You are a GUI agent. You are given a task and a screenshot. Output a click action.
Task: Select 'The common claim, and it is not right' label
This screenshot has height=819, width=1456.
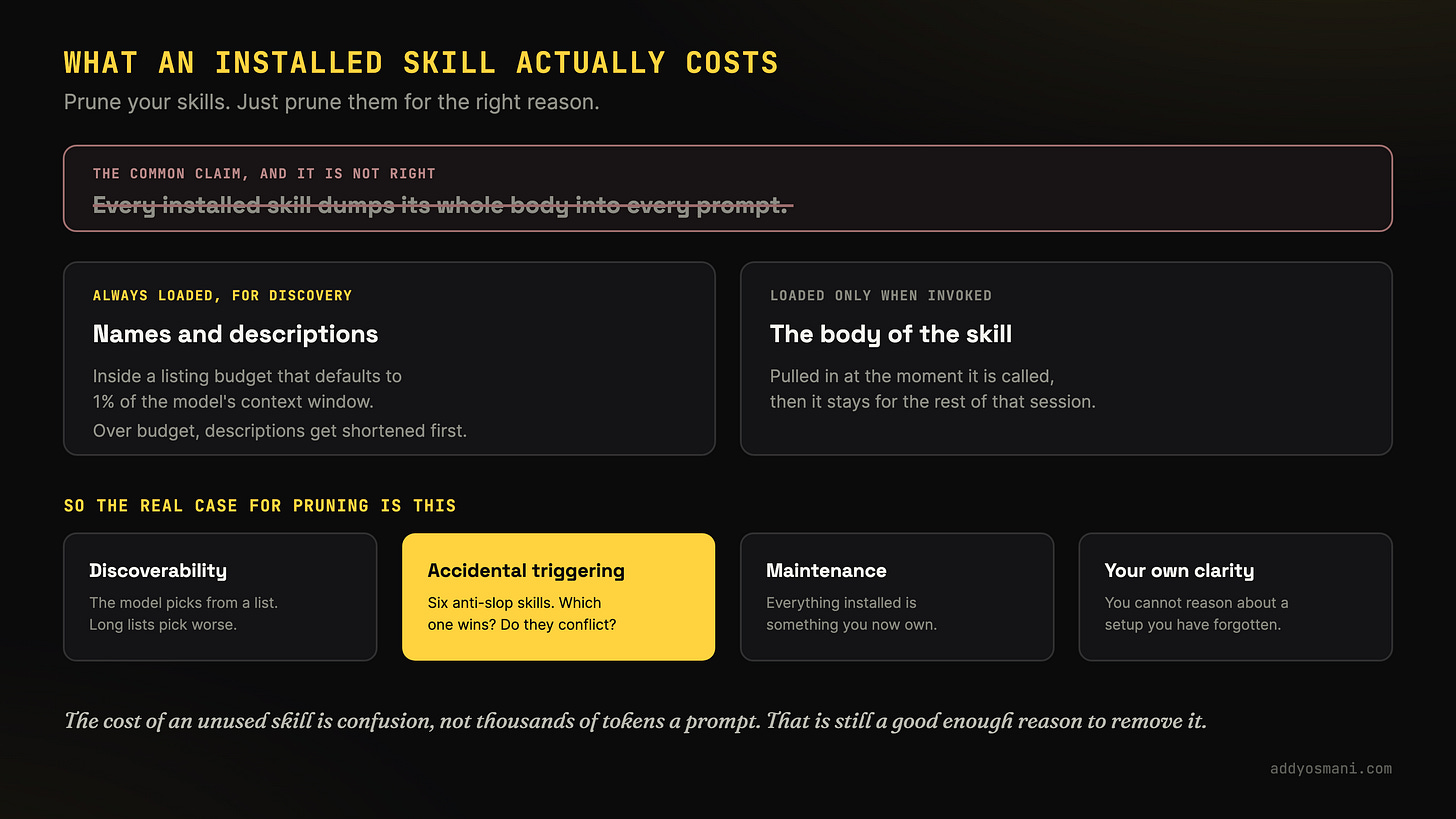(x=264, y=174)
